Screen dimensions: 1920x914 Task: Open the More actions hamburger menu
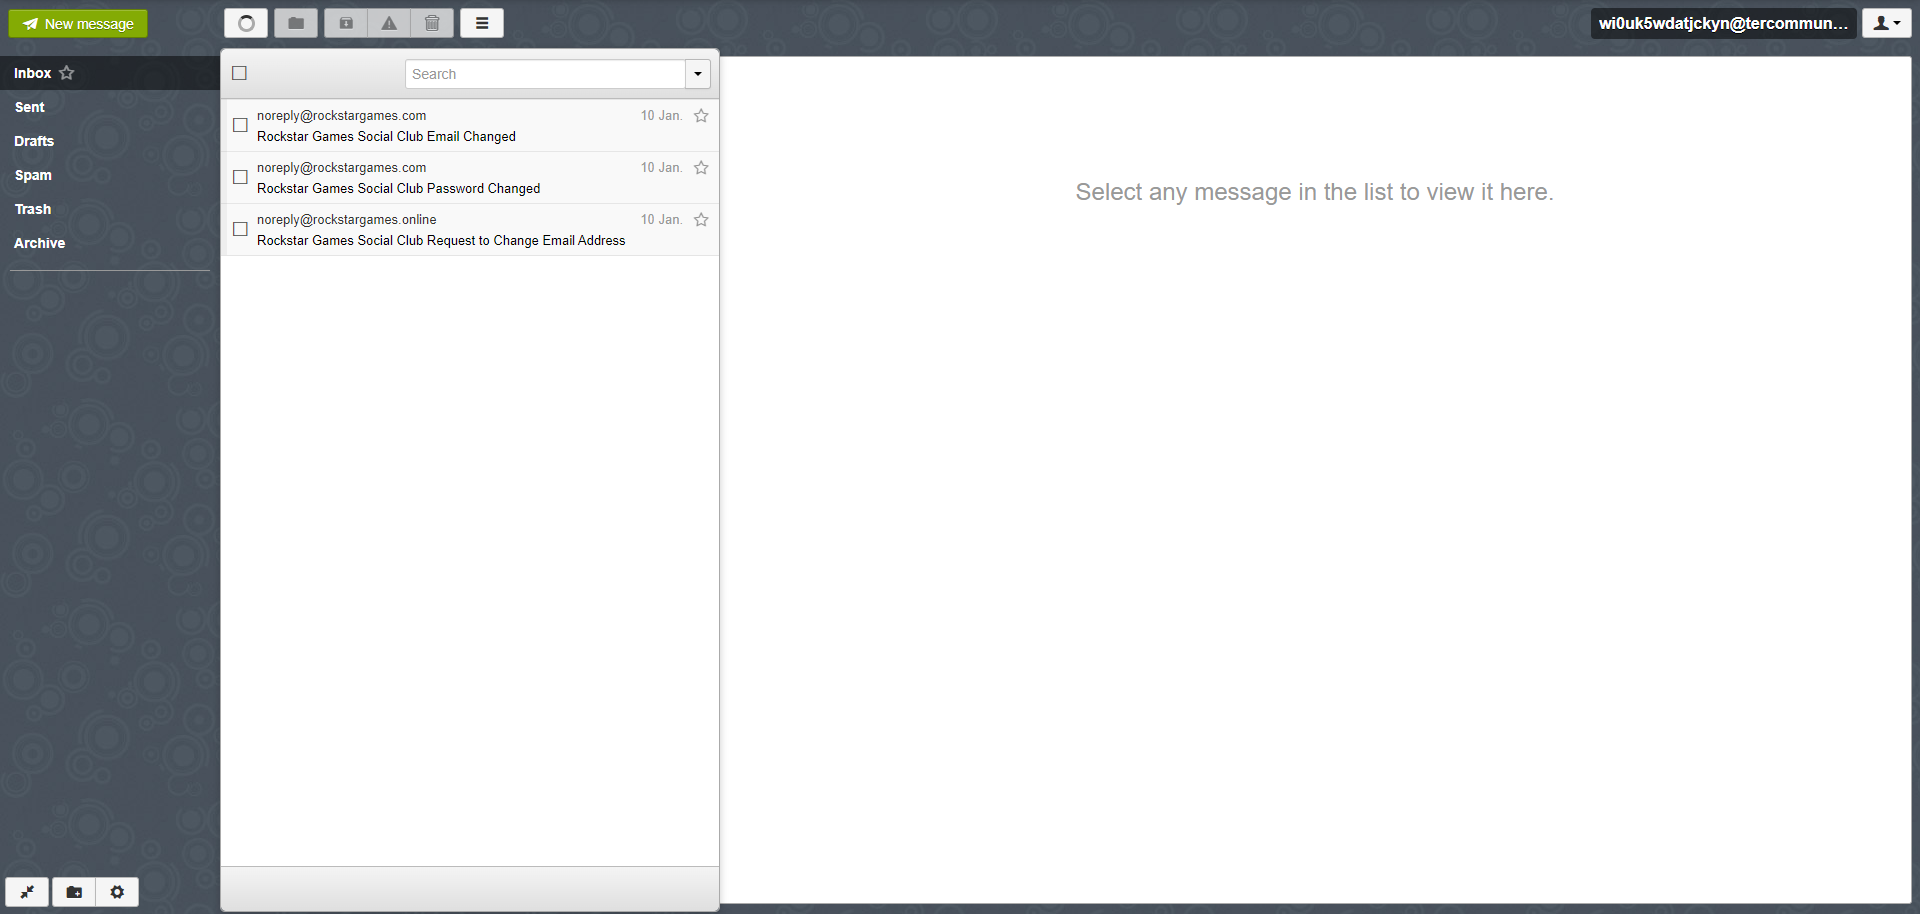point(482,23)
